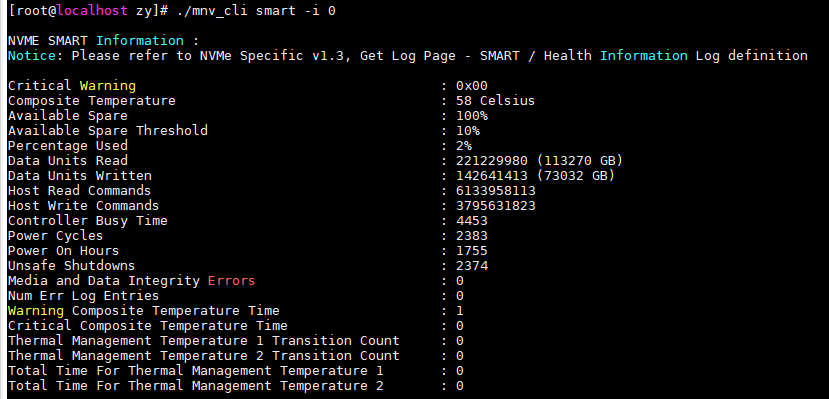This screenshot has height=399, width=829.
Task: Click the Data Units Read value
Action: click(539, 160)
